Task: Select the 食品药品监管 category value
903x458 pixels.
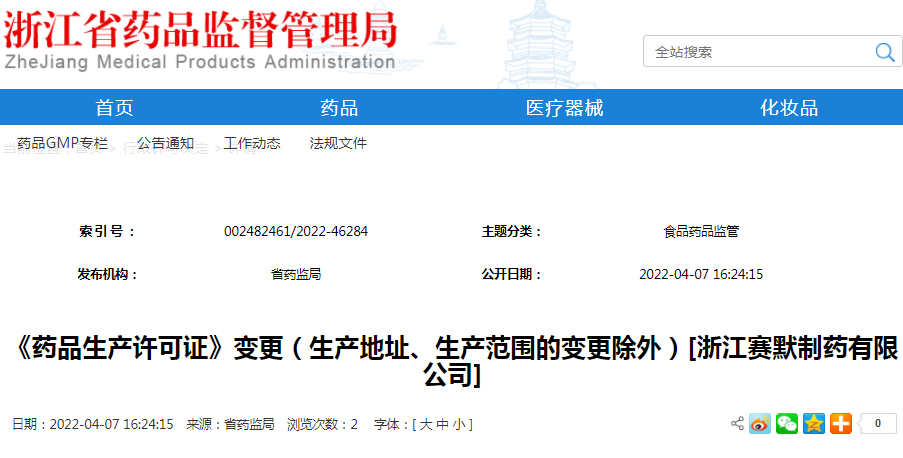Action: point(701,232)
